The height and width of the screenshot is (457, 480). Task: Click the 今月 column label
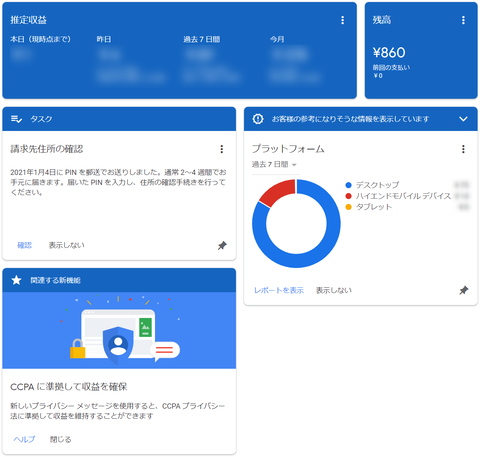[x=277, y=39]
